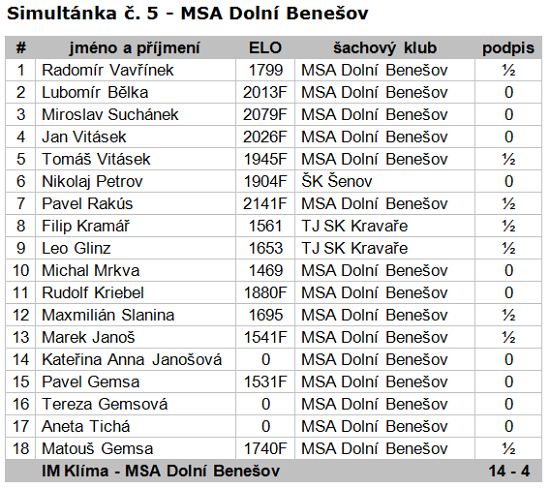Select the Filip Kramář name cell
This screenshot has height=488, width=550.
pyautogui.click(x=135, y=226)
